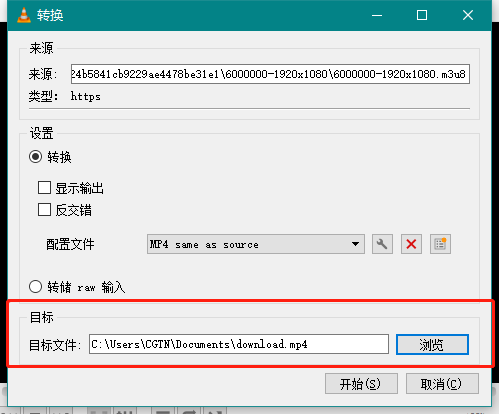The width and height of the screenshot is (499, 414).
Task: Minimize the 转换 dialog window
Action: click(377, 15)
